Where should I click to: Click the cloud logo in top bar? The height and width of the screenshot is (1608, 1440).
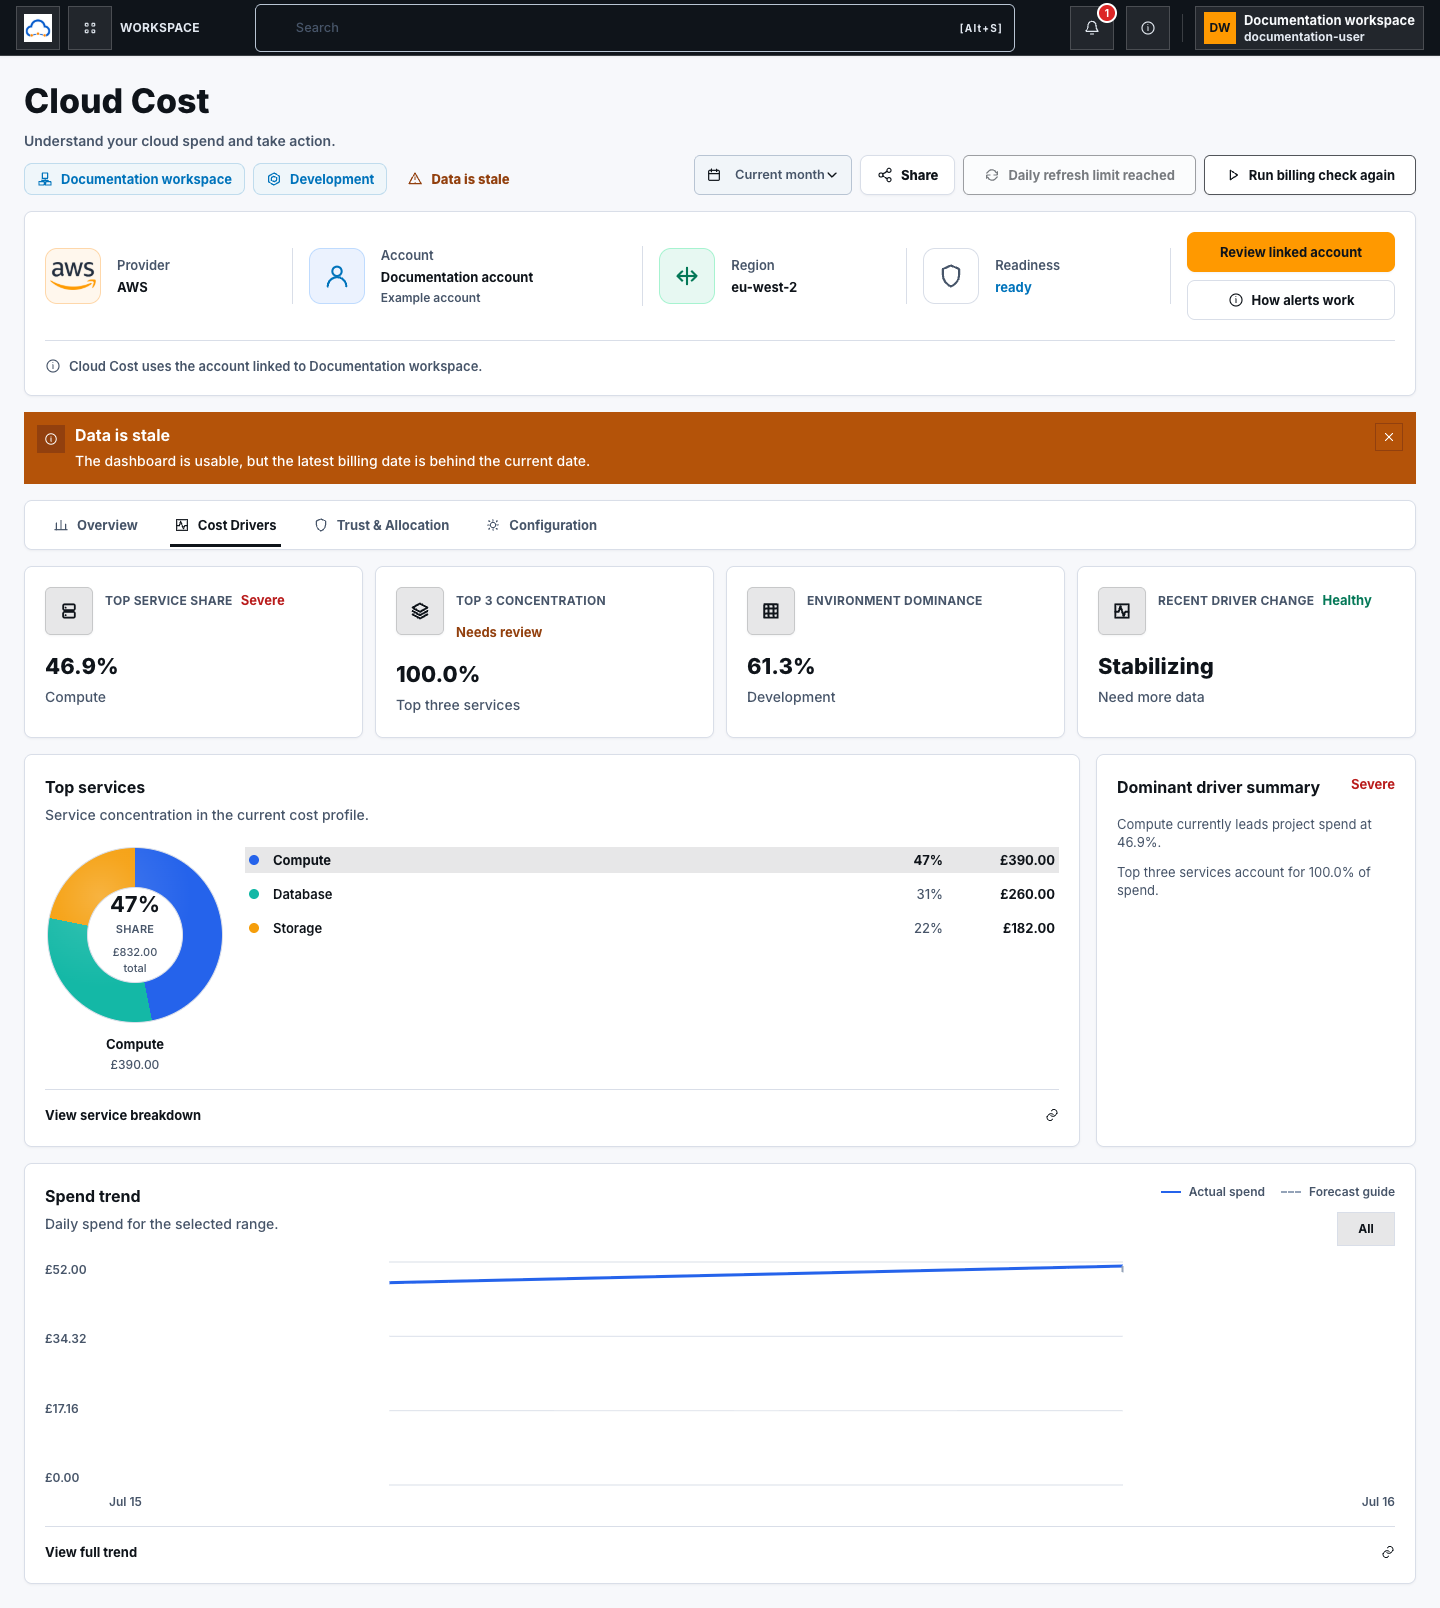coord(38,28)
